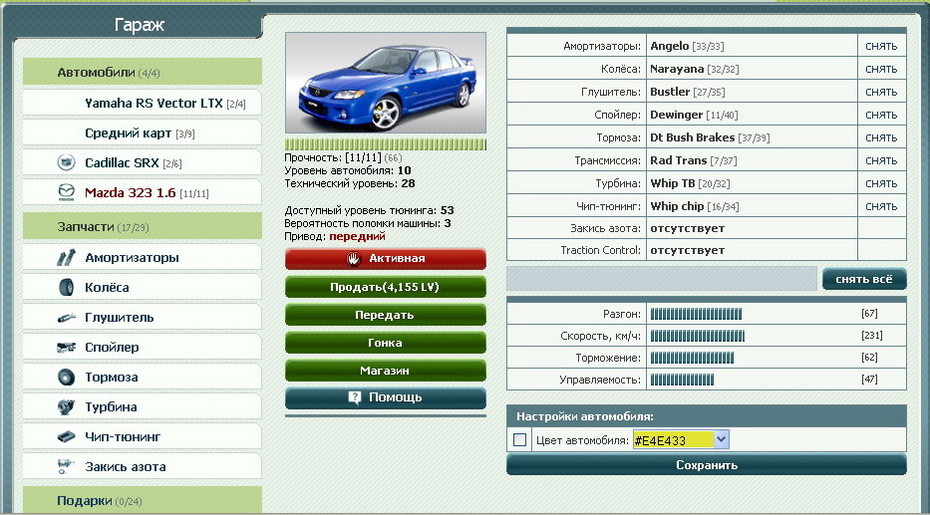Select Cadillac SRX in the car list

pyautogui.click(x=142, y=163)
